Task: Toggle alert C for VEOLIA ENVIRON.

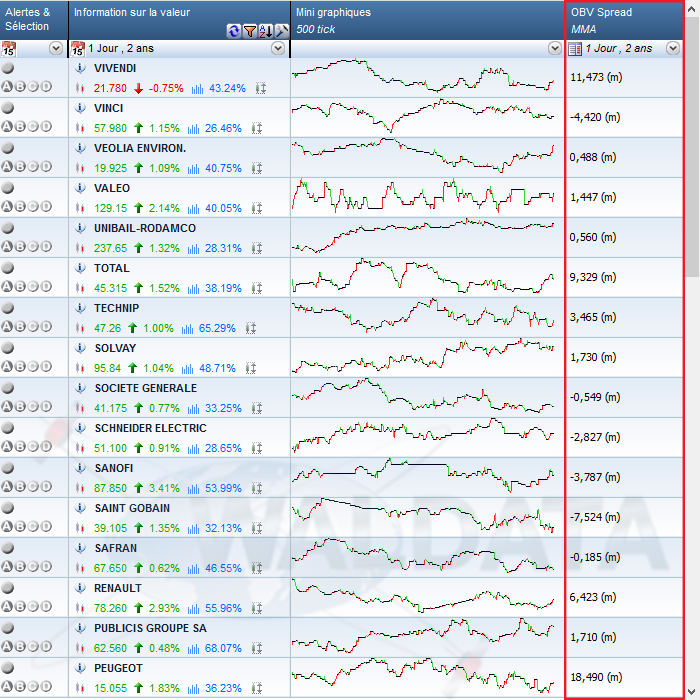Action: [33, 166]
